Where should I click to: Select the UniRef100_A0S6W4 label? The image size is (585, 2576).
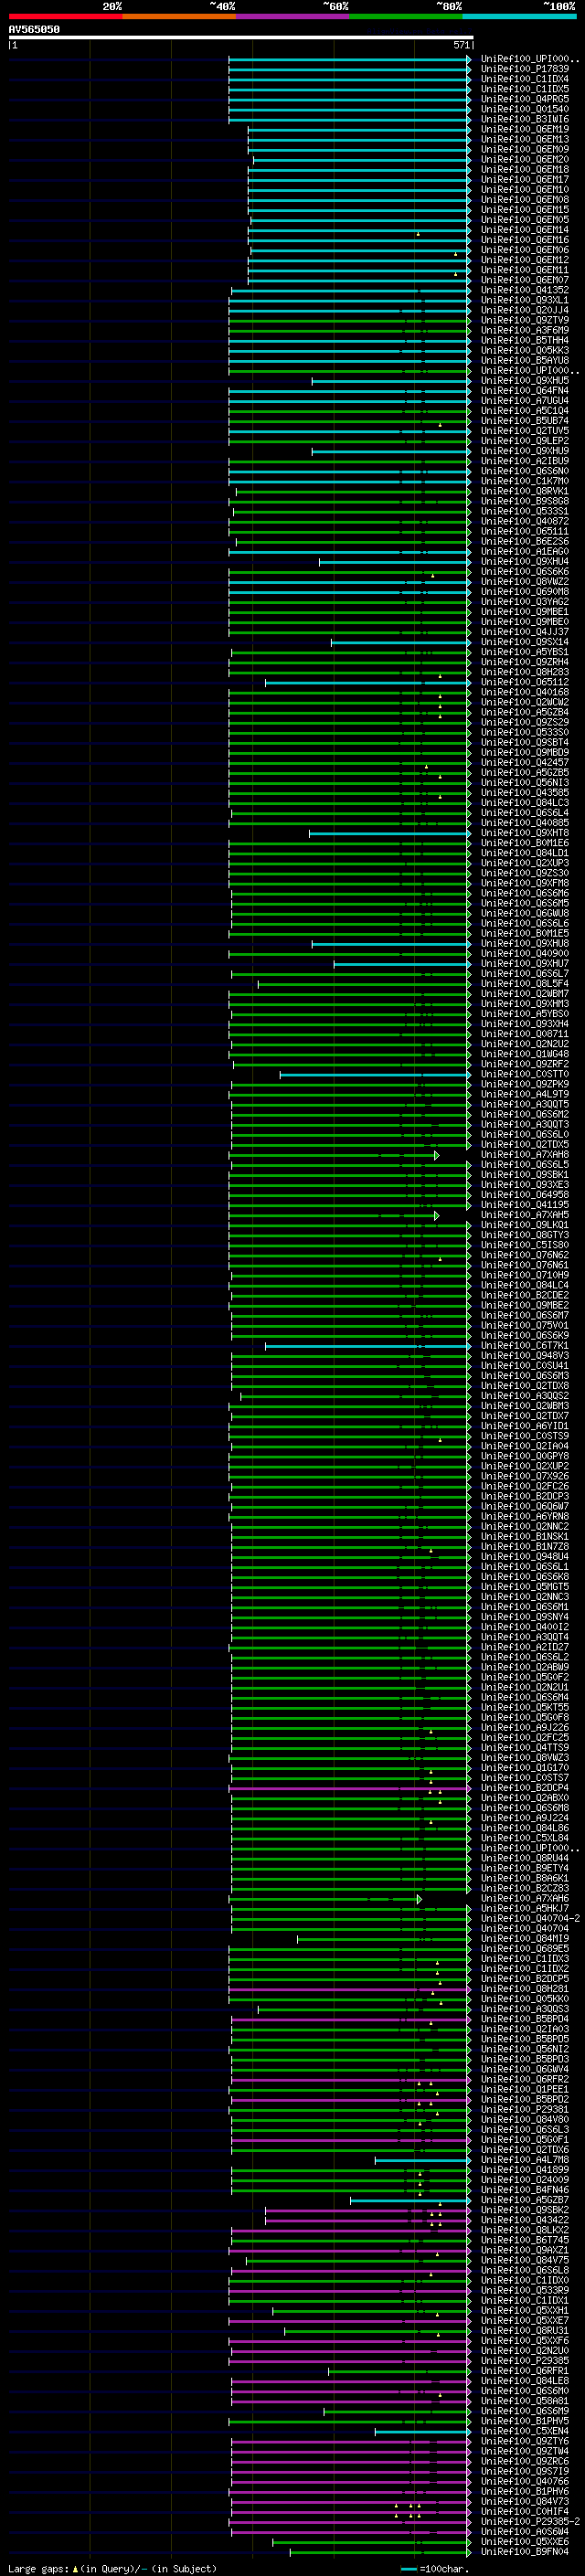(524, 2532)
